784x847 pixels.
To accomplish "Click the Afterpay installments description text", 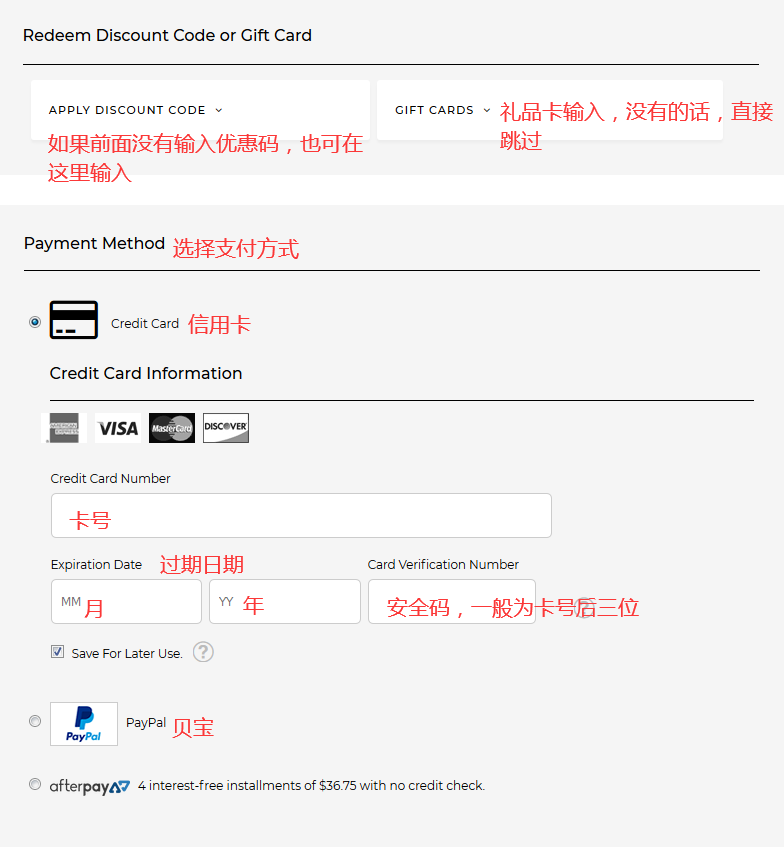I will point(311,785).
